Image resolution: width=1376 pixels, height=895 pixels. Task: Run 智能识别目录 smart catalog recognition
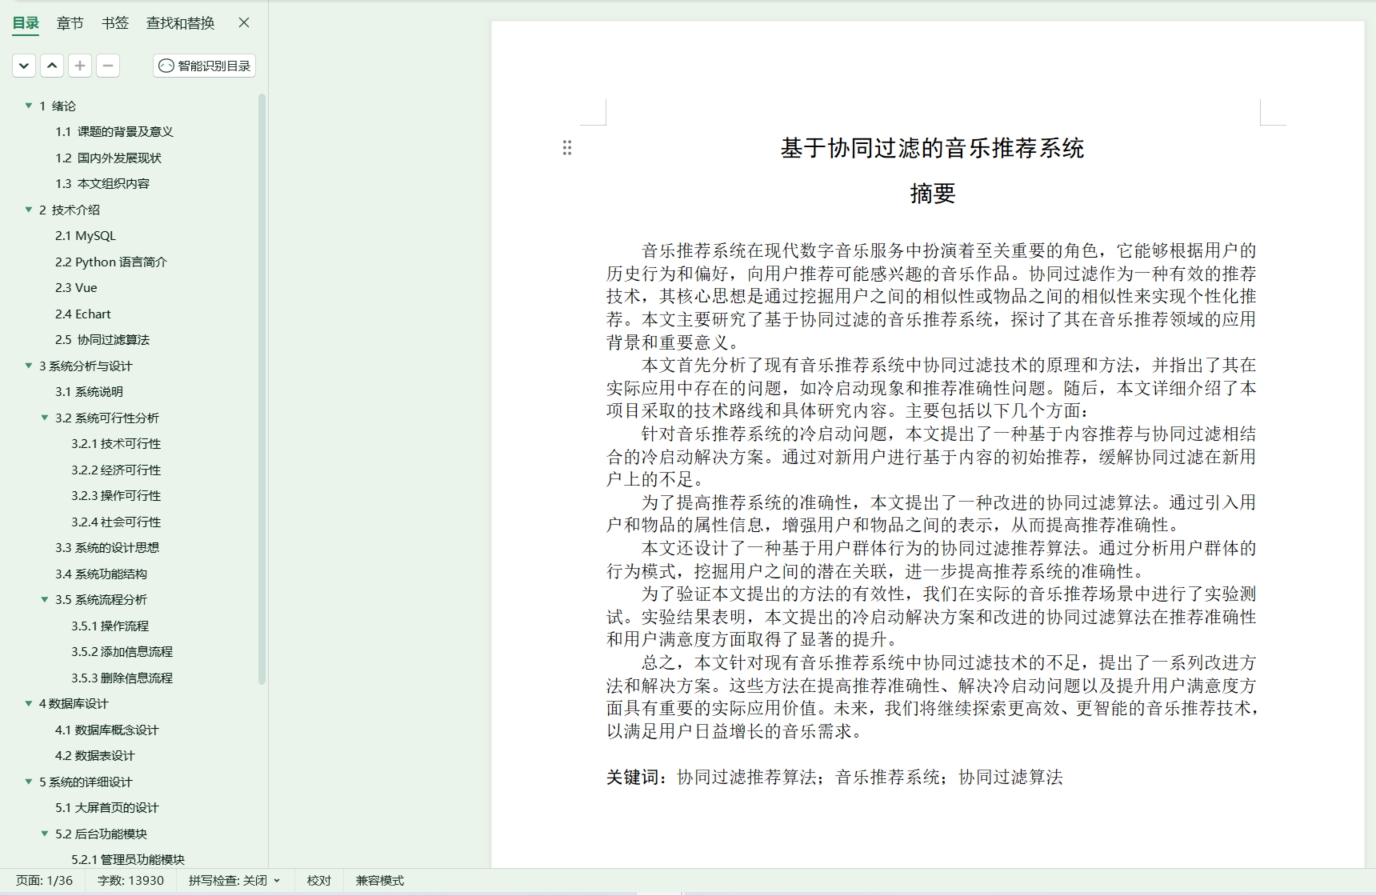coord(205,65)
